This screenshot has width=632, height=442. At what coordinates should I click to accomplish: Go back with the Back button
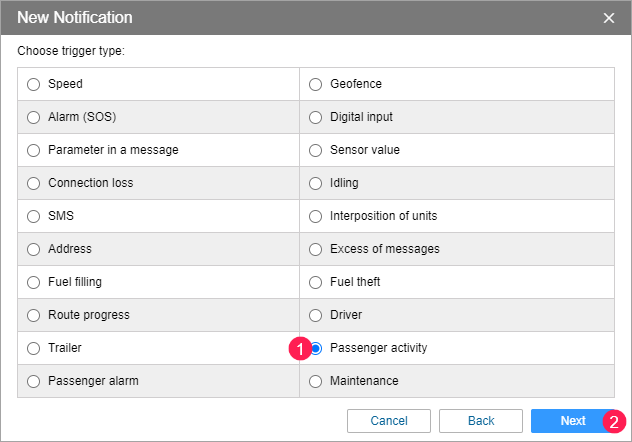[481, 421]
